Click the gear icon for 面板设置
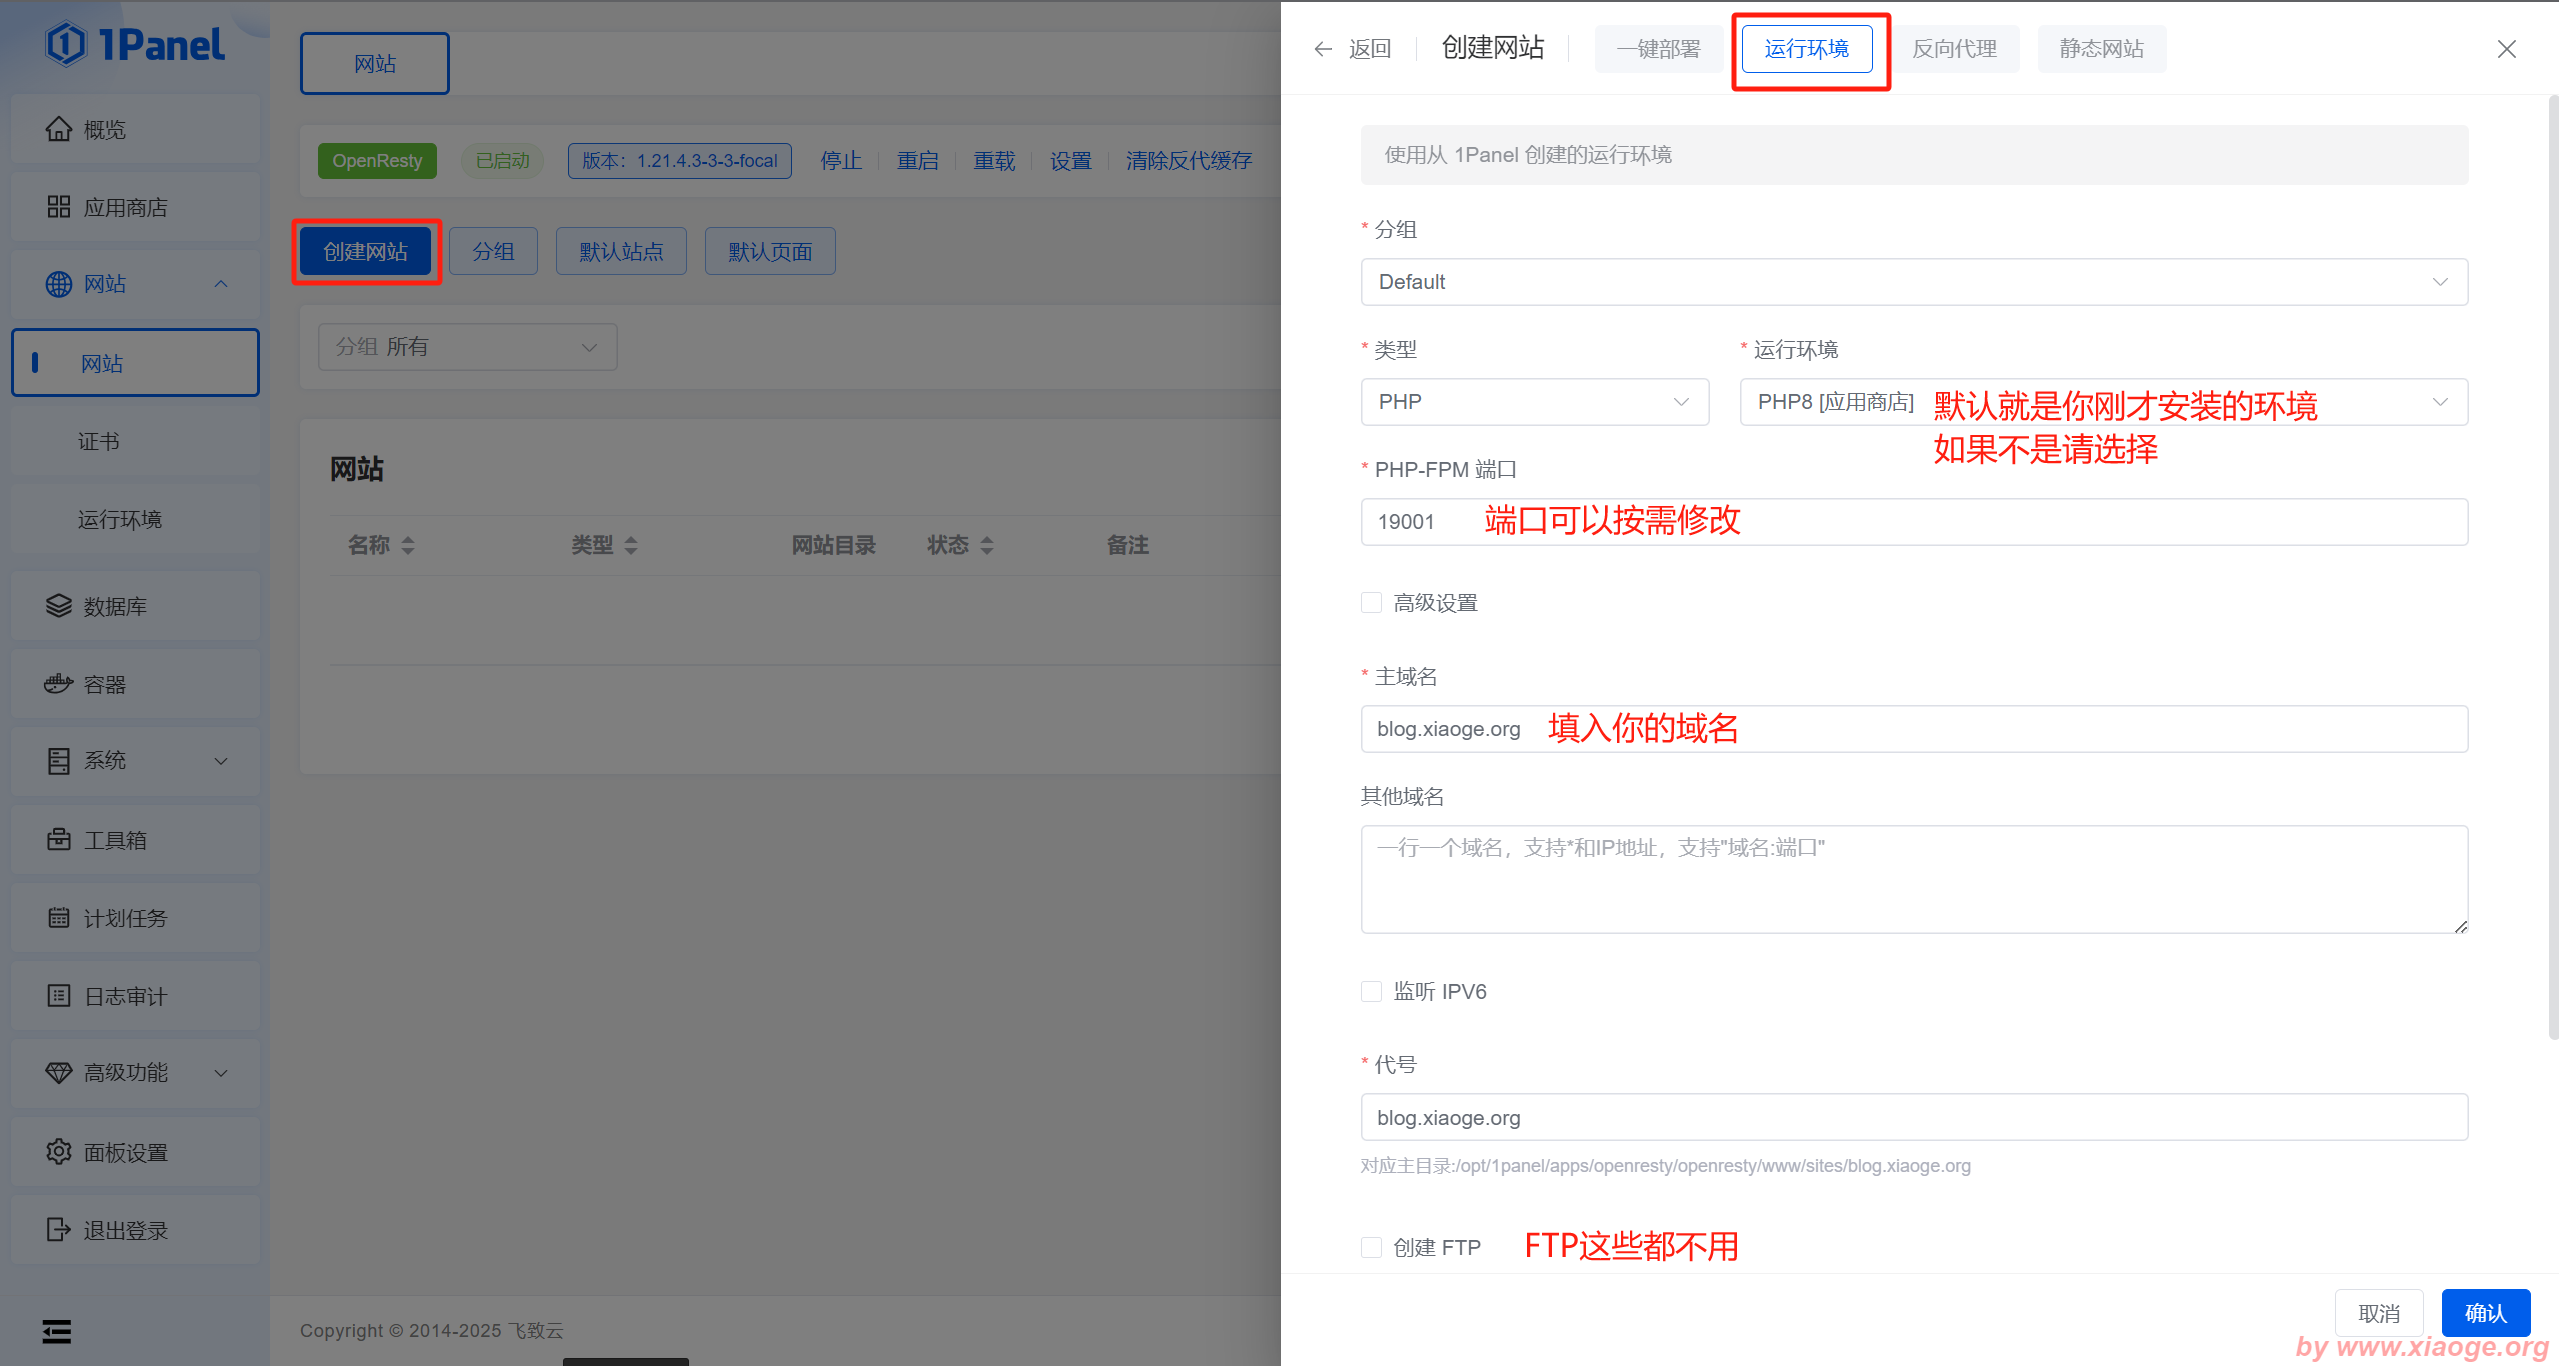 (x=59, y=1152)
